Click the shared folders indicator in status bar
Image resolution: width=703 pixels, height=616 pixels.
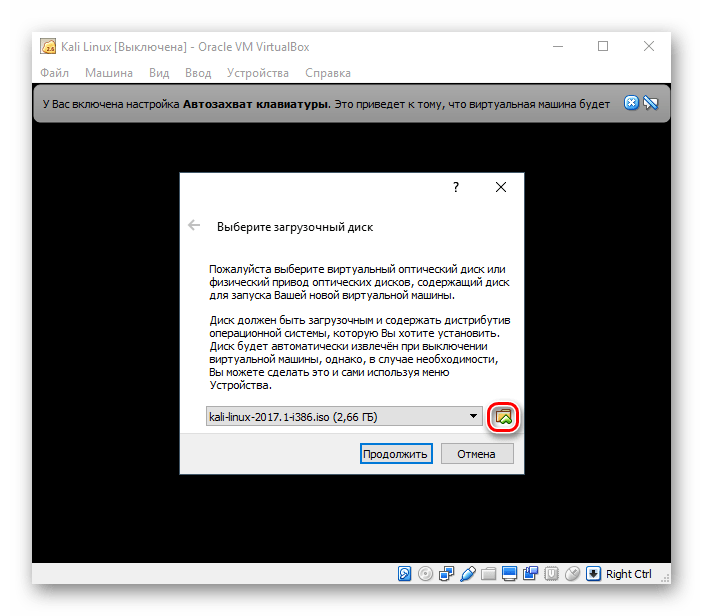pyautogui.click(x=489, y=574)
